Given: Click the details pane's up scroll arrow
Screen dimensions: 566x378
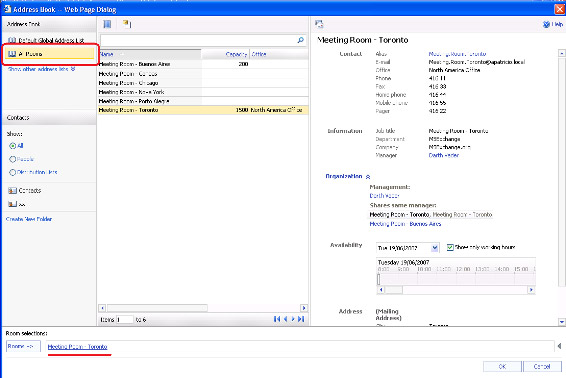Looking at the screenshot, I should point(562,53).
